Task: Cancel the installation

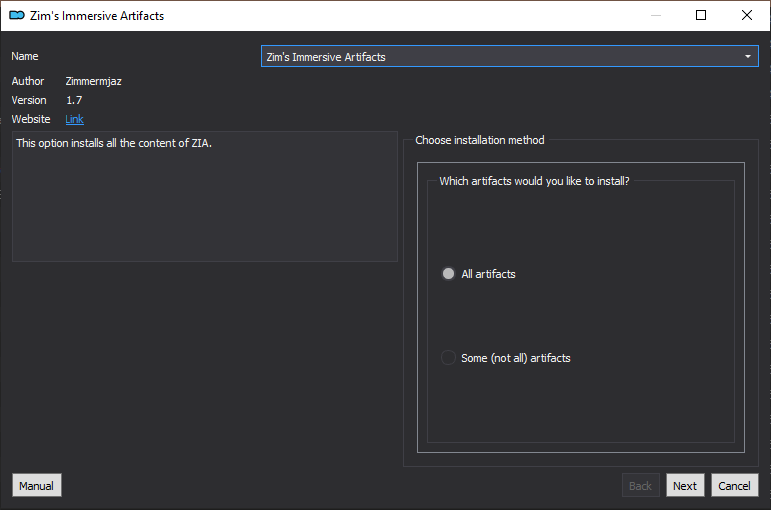Action: [735, 485]
